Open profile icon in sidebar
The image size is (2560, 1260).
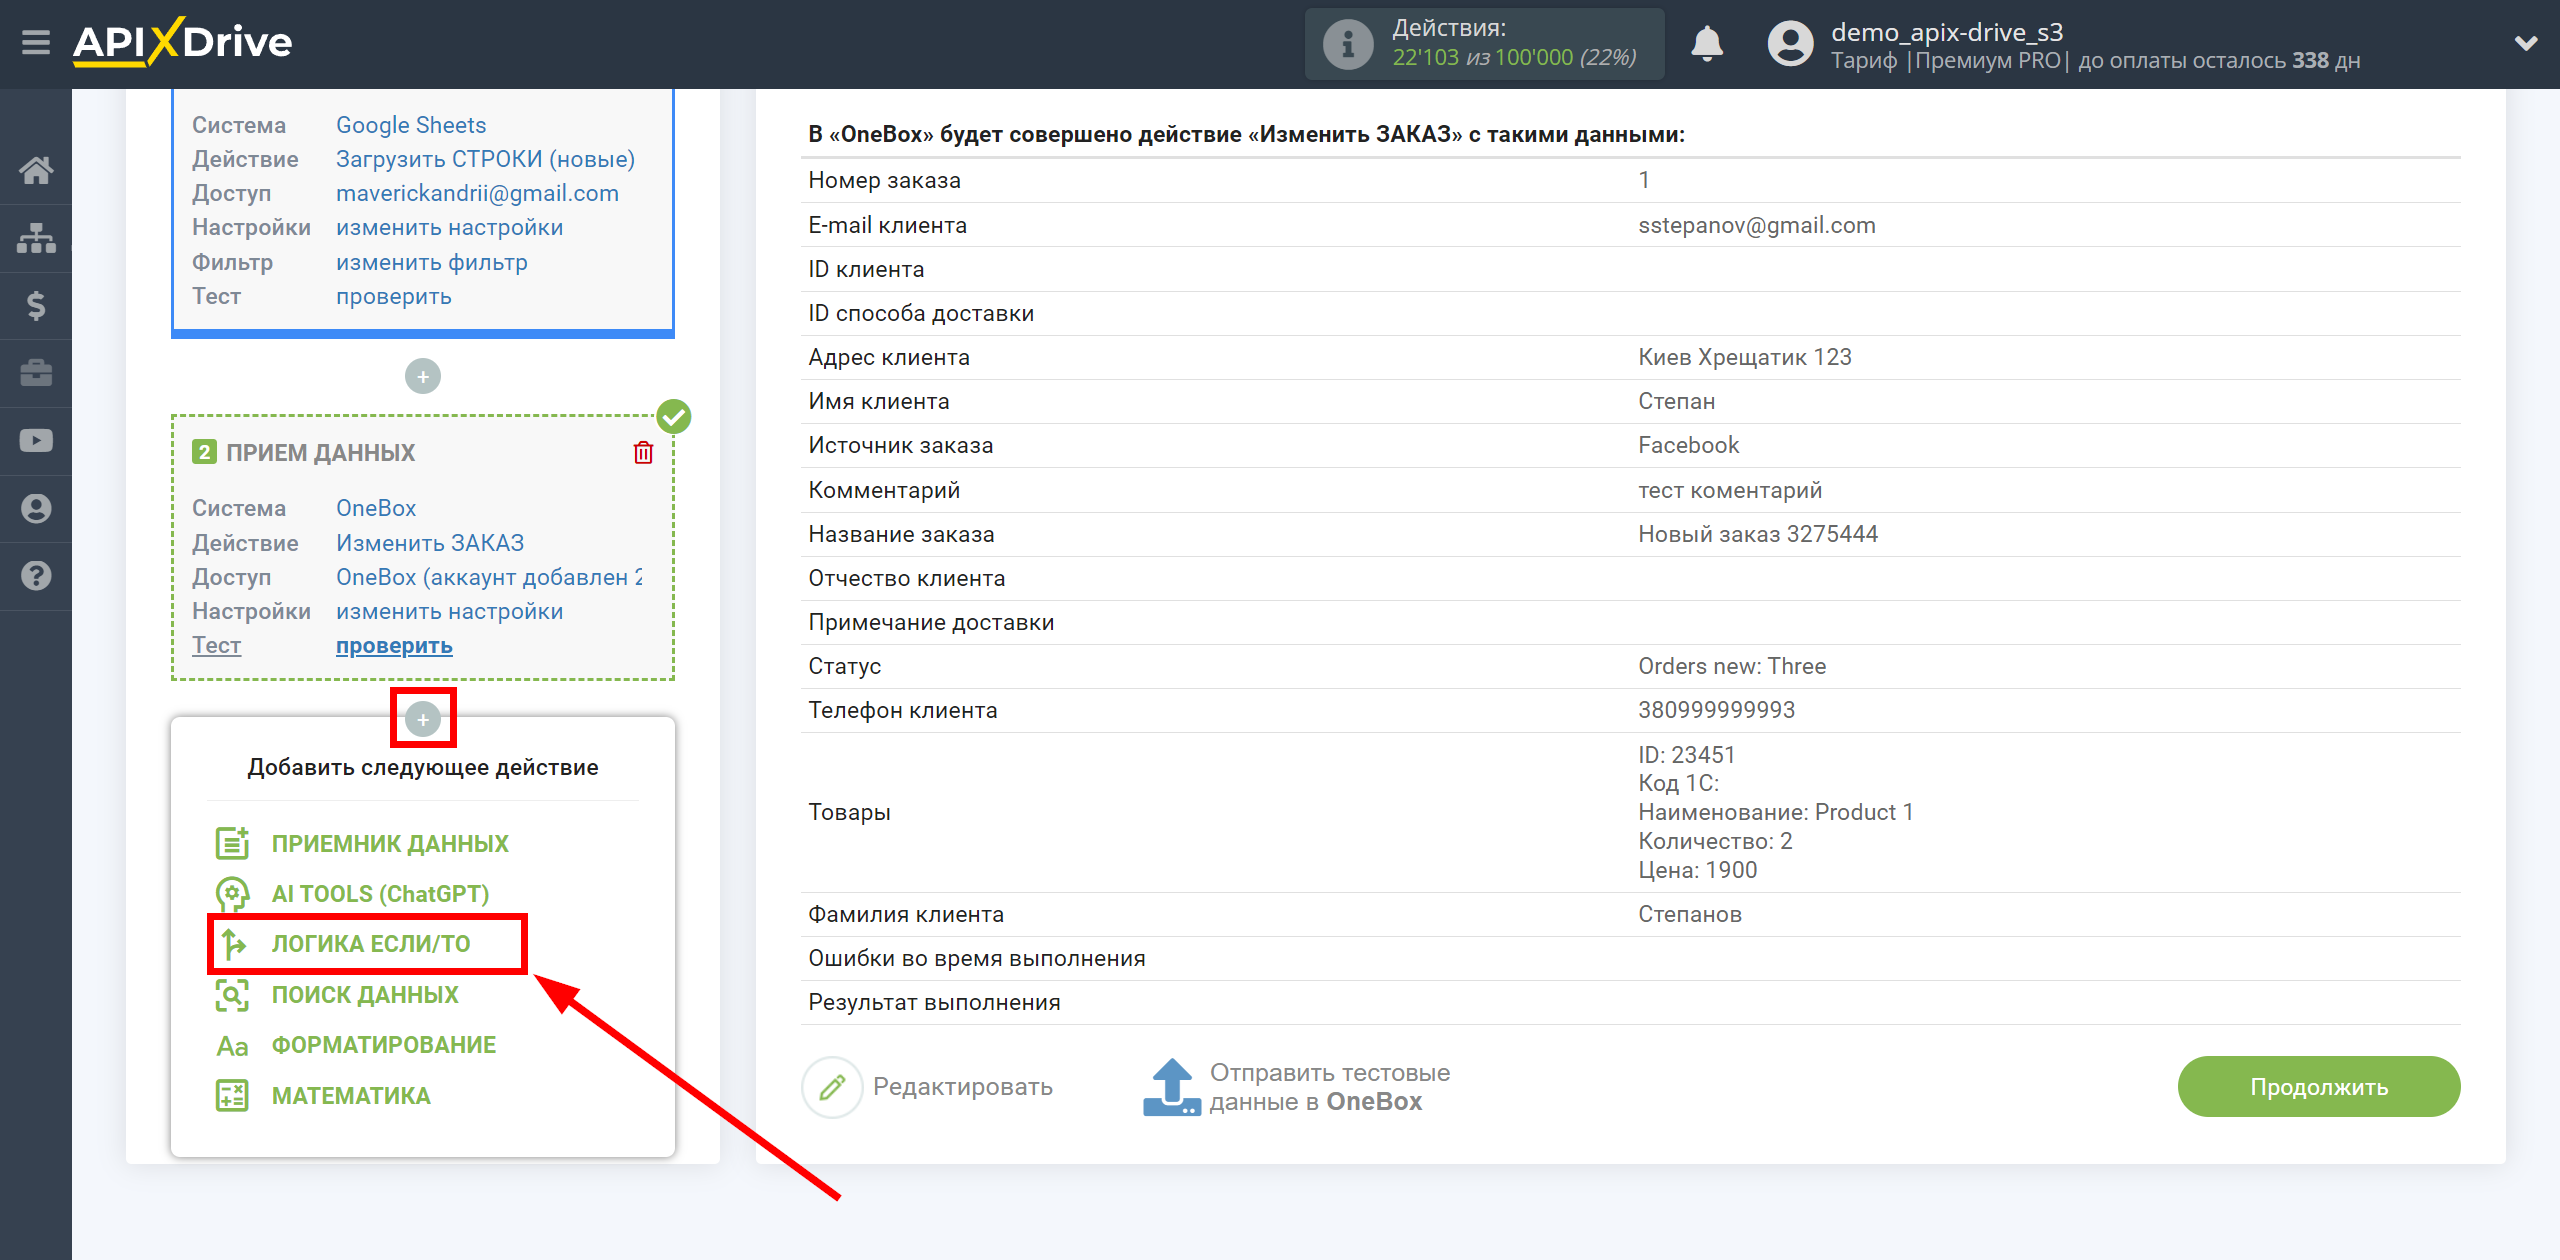coord(36,508)
